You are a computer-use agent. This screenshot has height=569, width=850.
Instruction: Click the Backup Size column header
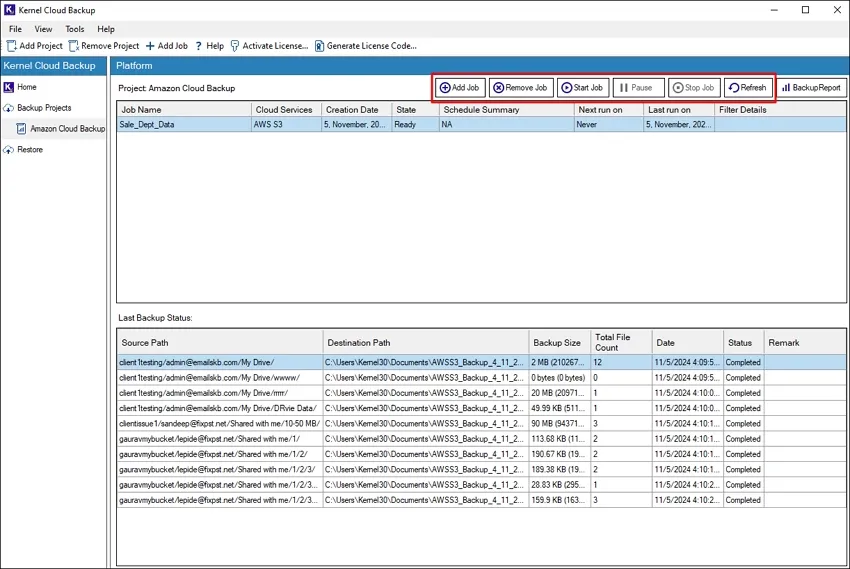(x=560, y=342)
